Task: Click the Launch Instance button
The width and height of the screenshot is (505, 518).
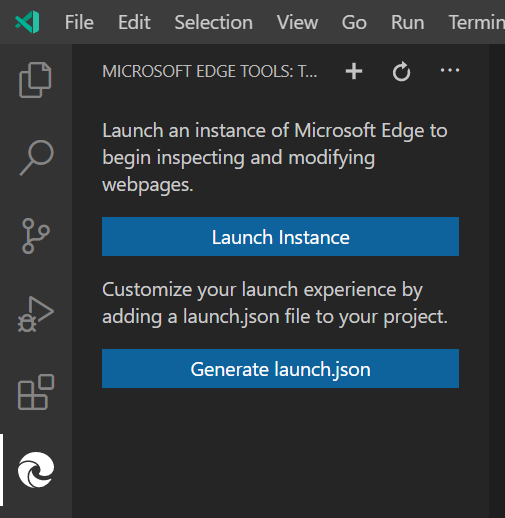Action: click(x=280, y=237)
